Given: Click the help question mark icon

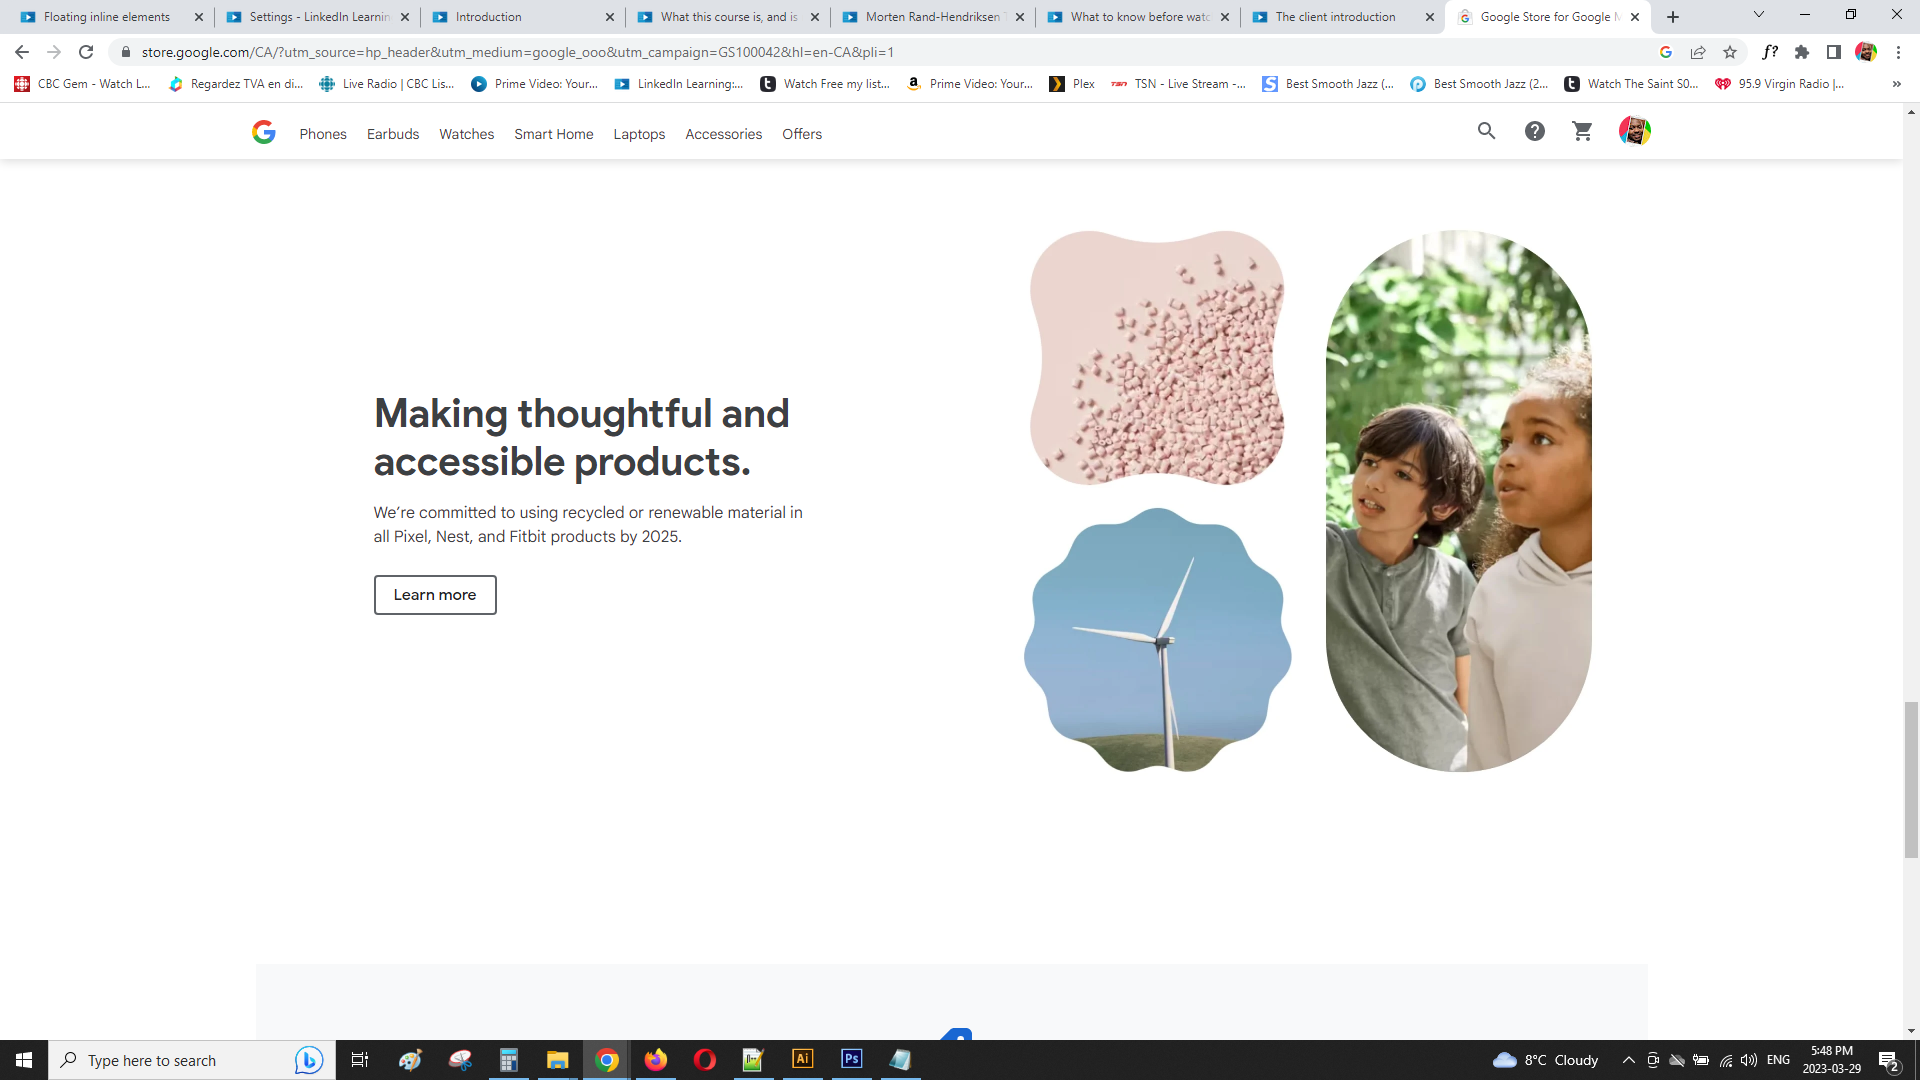Looking at the screenshot, I should click(x=1534, y=131).
